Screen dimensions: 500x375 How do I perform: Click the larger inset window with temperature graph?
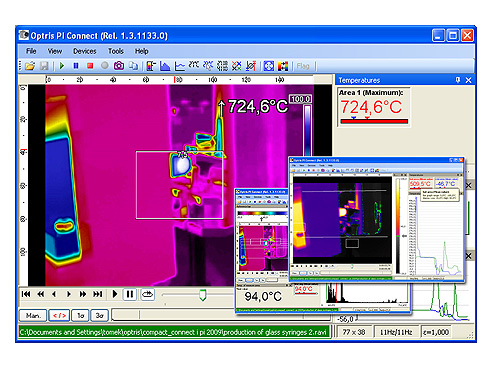376,220
